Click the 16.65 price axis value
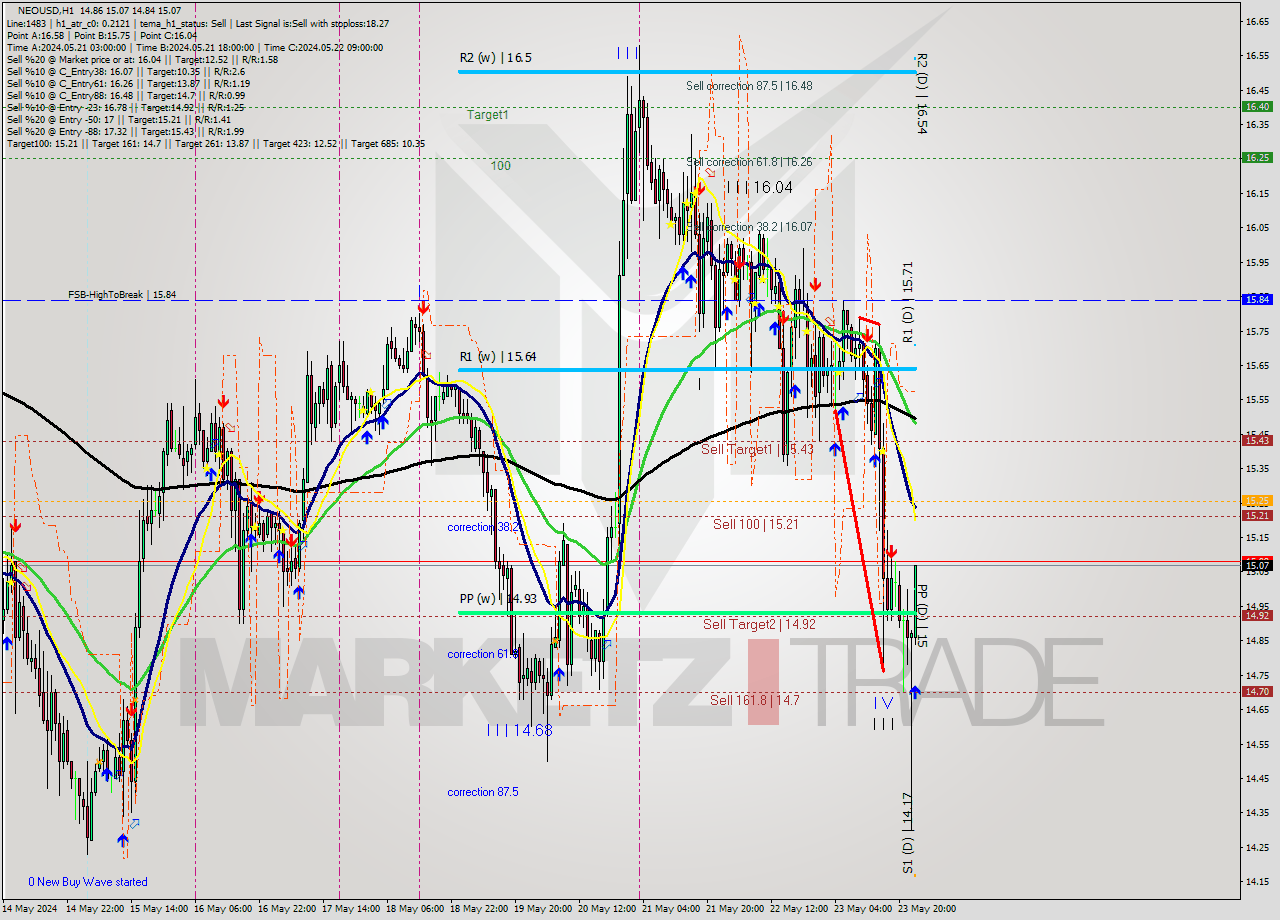 pos(1258,20)
